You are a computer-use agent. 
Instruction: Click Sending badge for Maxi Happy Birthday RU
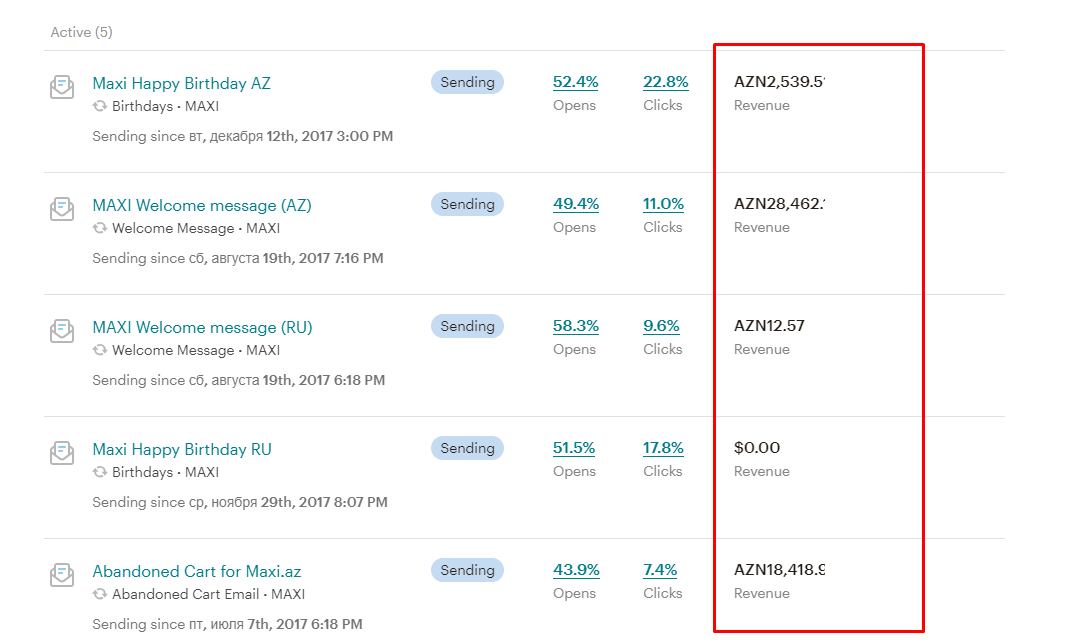[467, 448]
